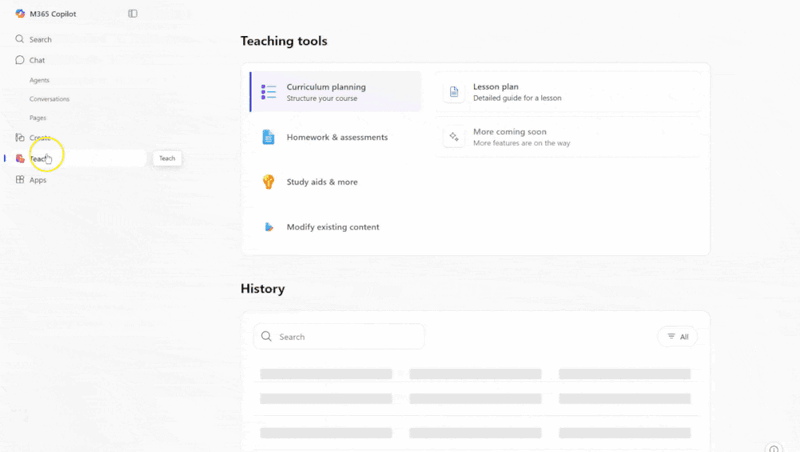Go to the Apps section
The width and height of the screenshot is (800, 452).
(x=38, y=180)
